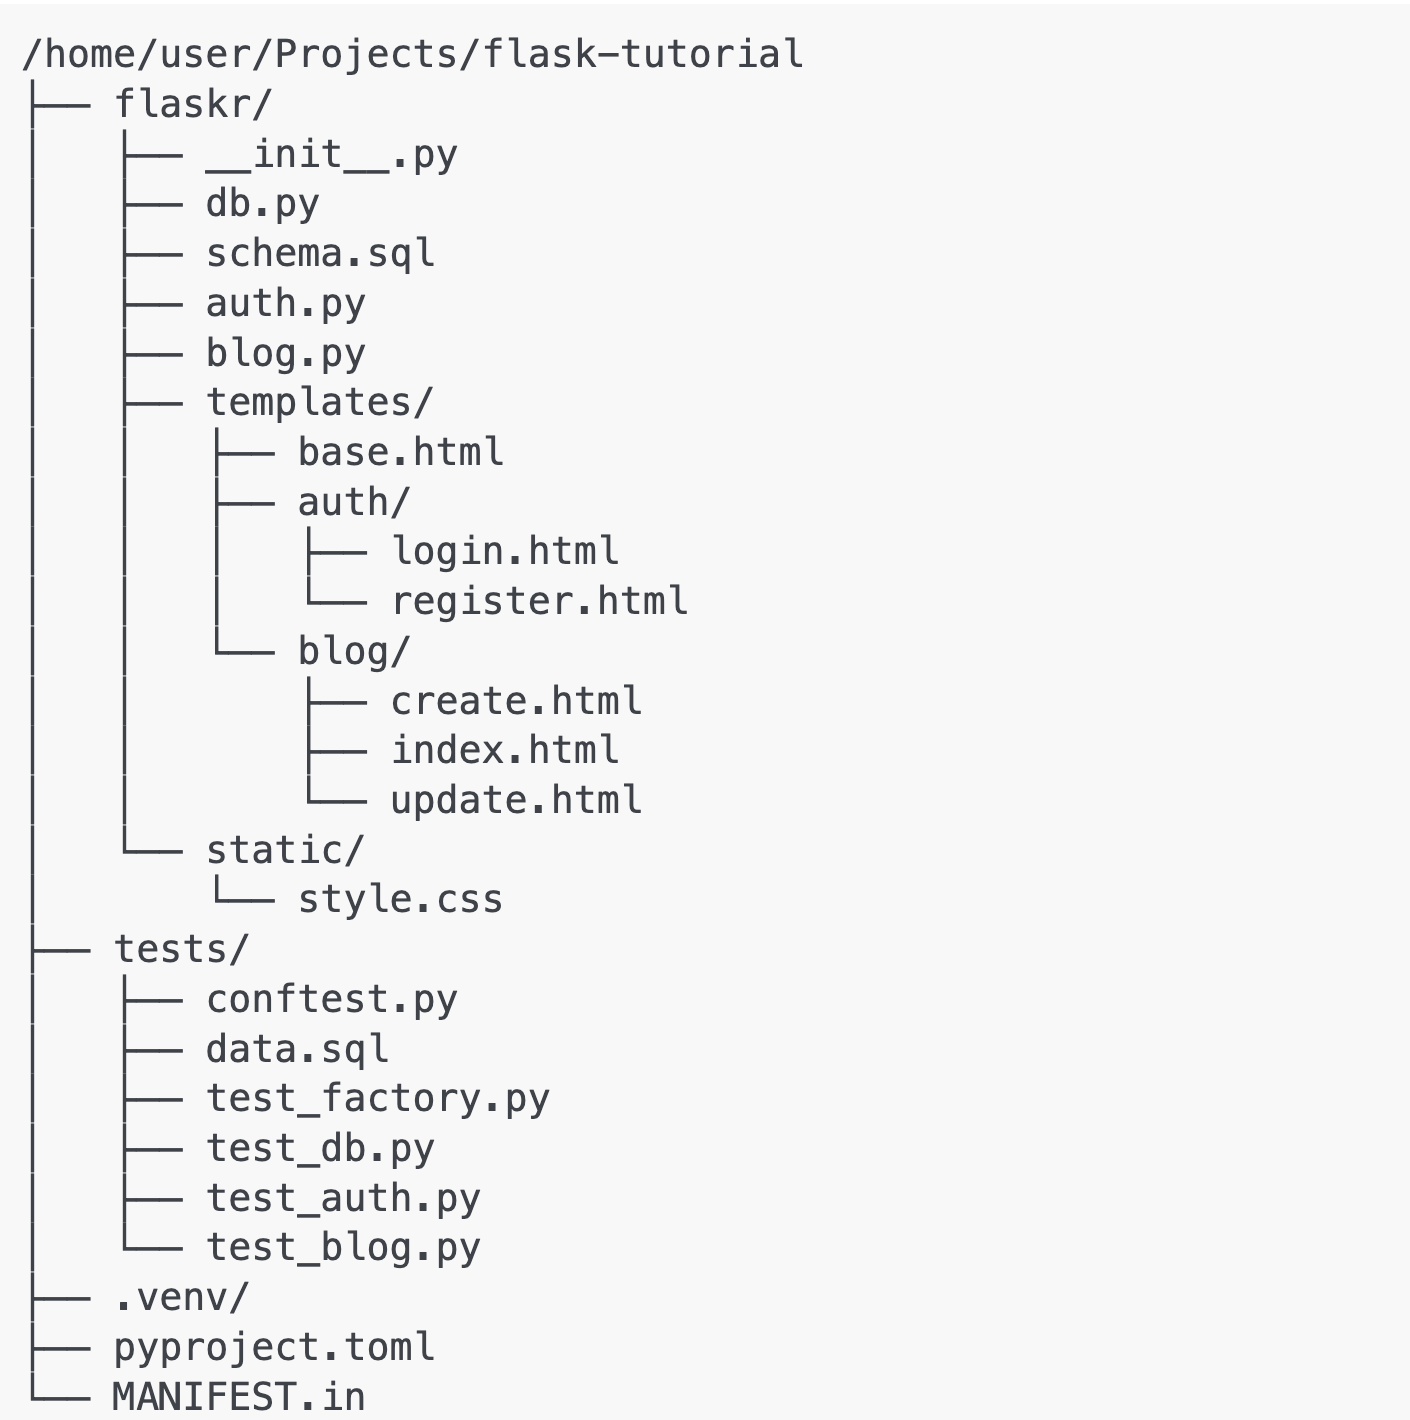Click the tests/ folder

point(181,949)
